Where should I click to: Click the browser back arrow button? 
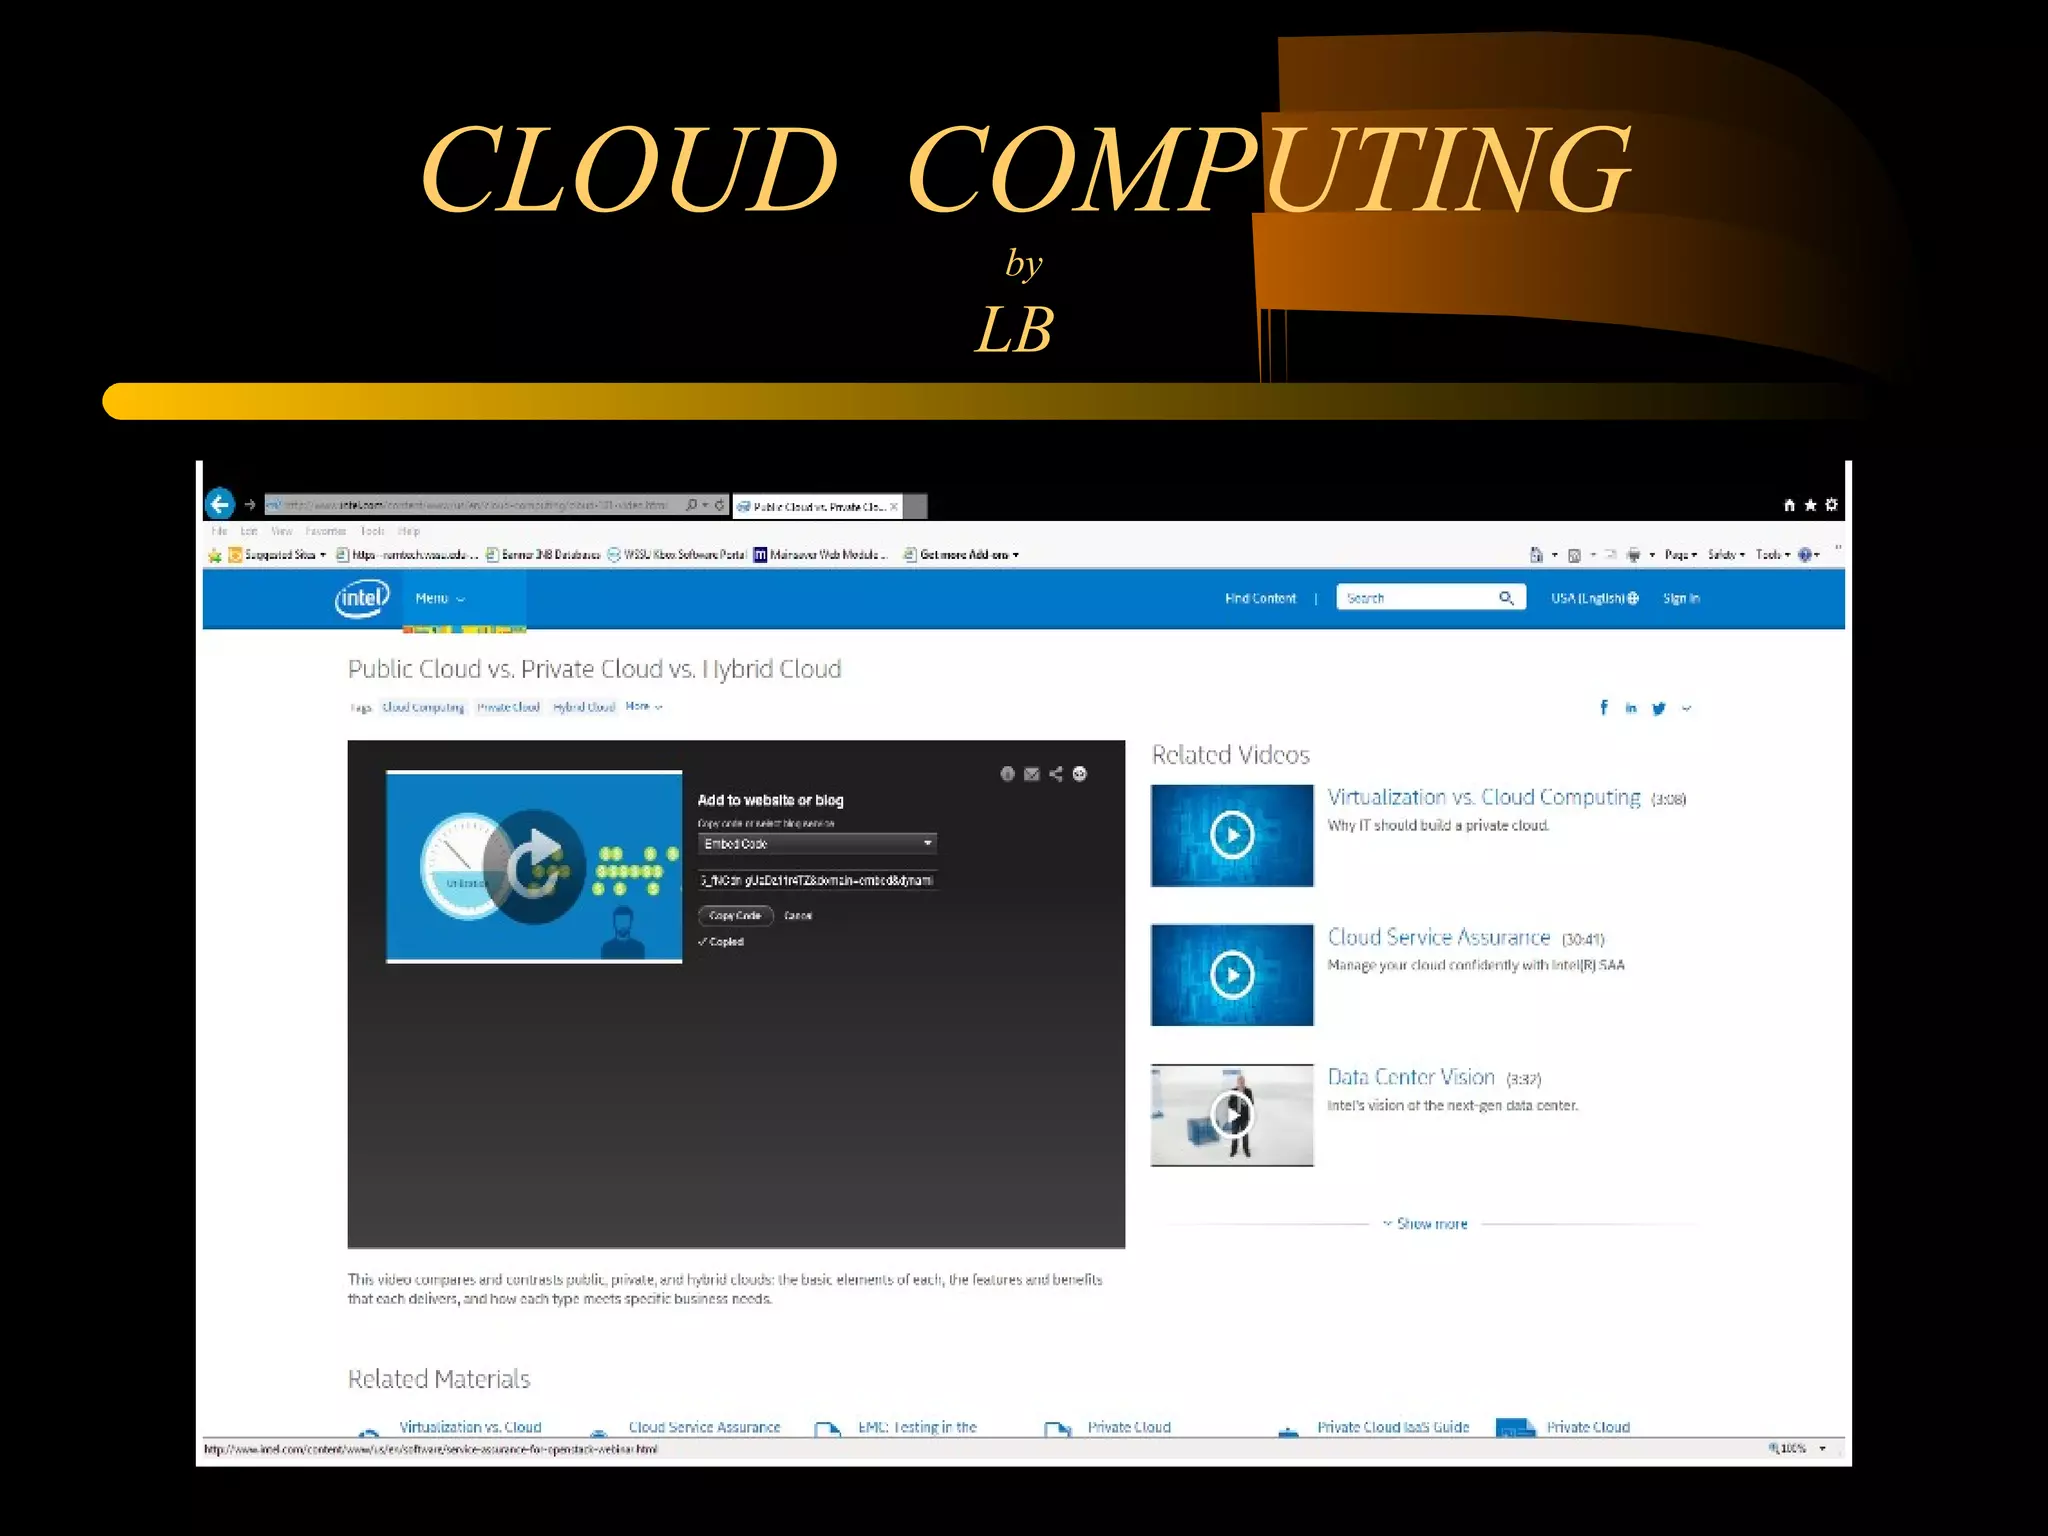click(220, 504)
